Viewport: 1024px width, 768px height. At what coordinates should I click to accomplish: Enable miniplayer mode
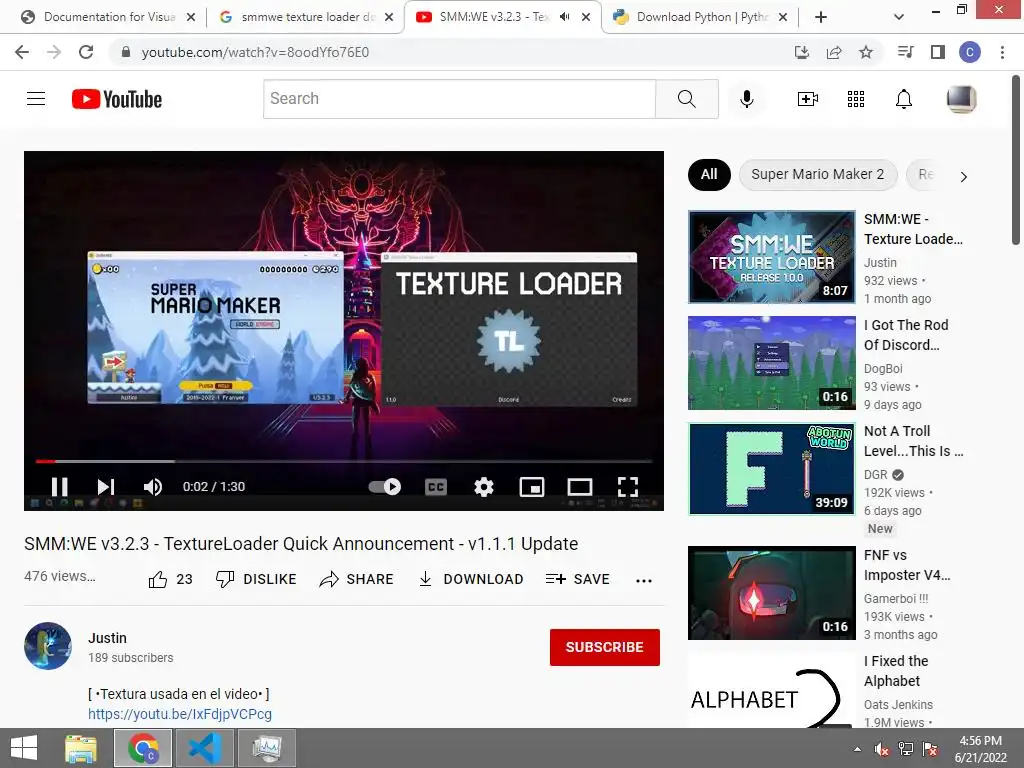[532, 487]
